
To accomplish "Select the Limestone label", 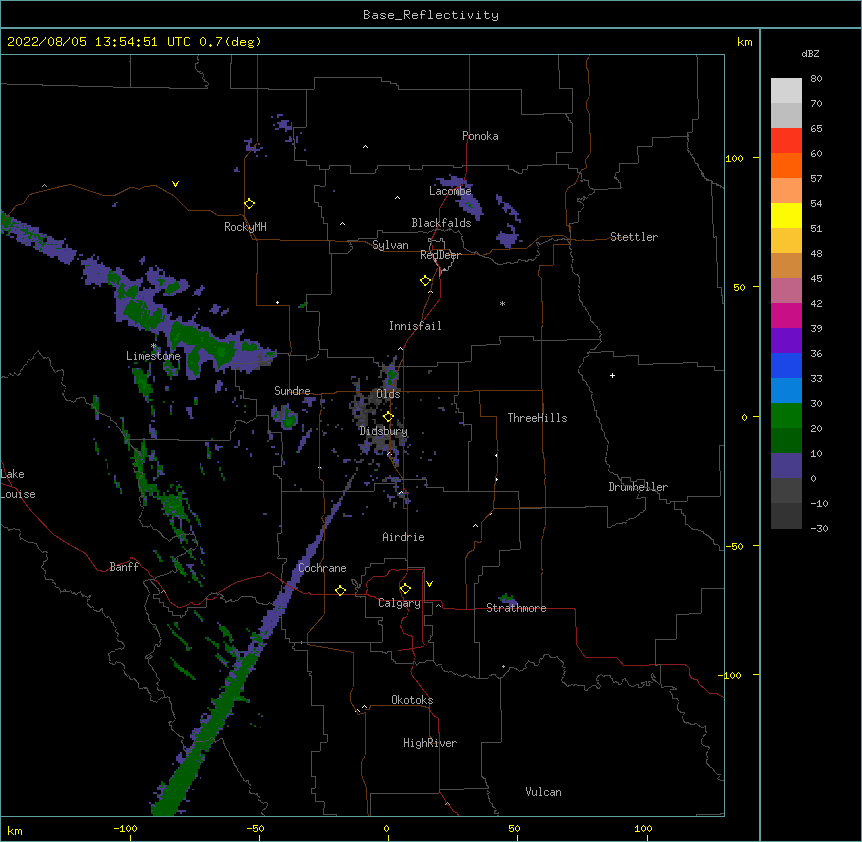I will pyautogui.click(x=153, y=356).
